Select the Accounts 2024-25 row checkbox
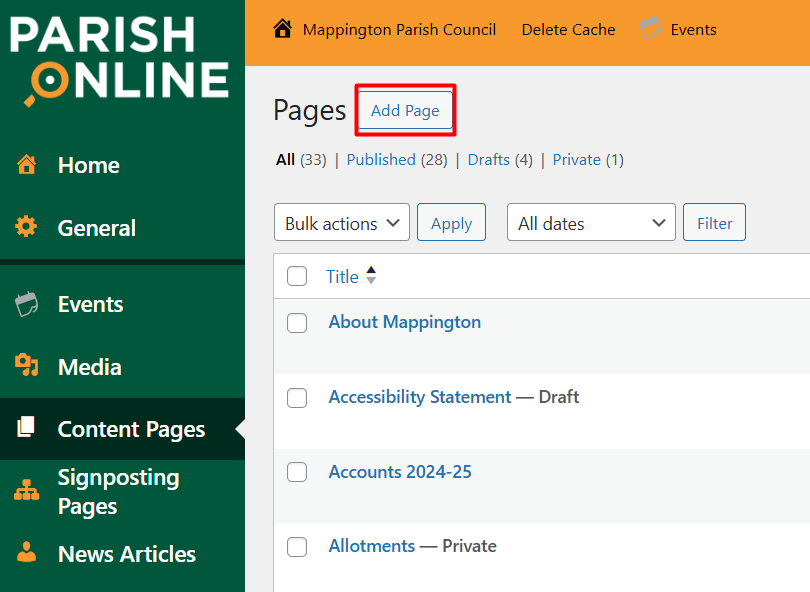 297,473
